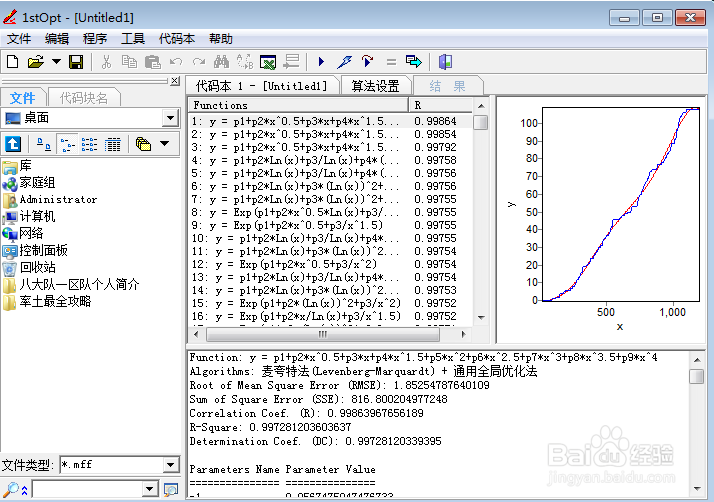This screenshot has width=714, height=502.
Task: Select the list view button
Action: click(89, 144)
